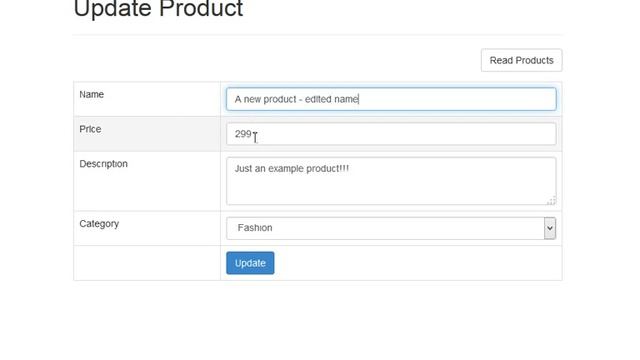Focus the Name input field
This screenshot has height=360, width=640.
[391, 99]
